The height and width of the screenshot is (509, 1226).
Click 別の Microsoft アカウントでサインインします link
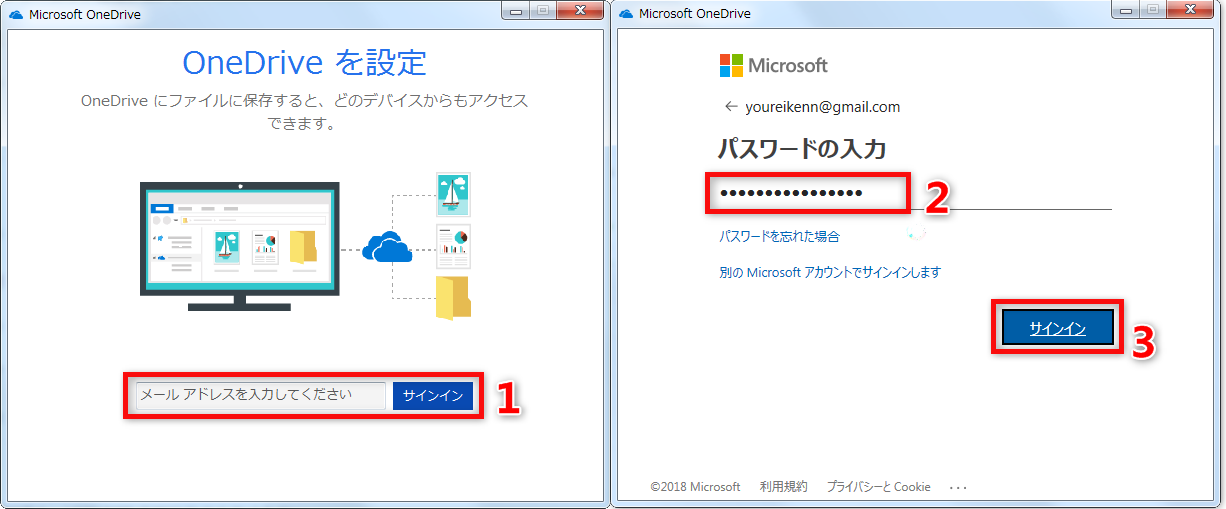click(x=829, y=272)
